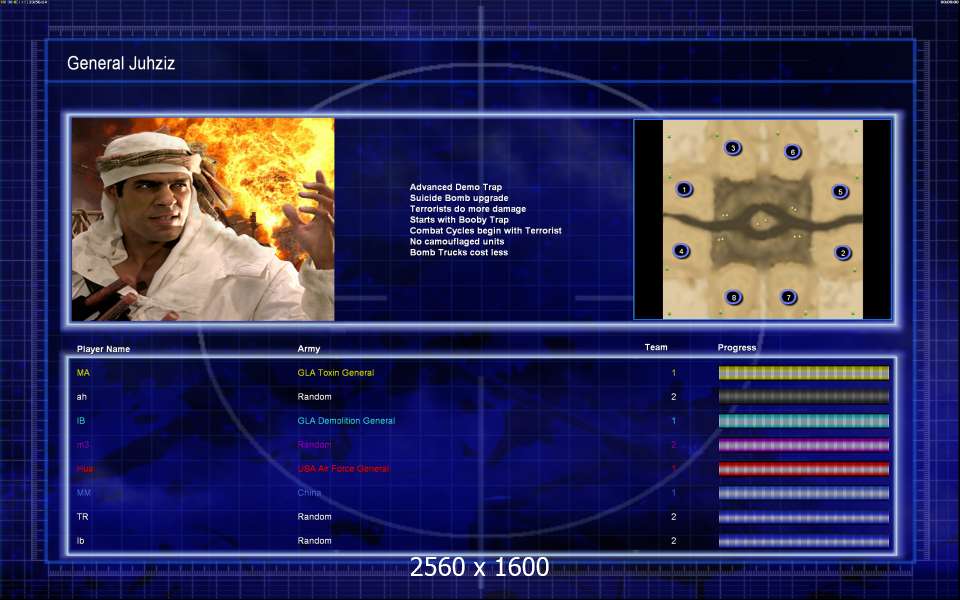Click the Advanced Demo Trap ability line

pos(456,187)
